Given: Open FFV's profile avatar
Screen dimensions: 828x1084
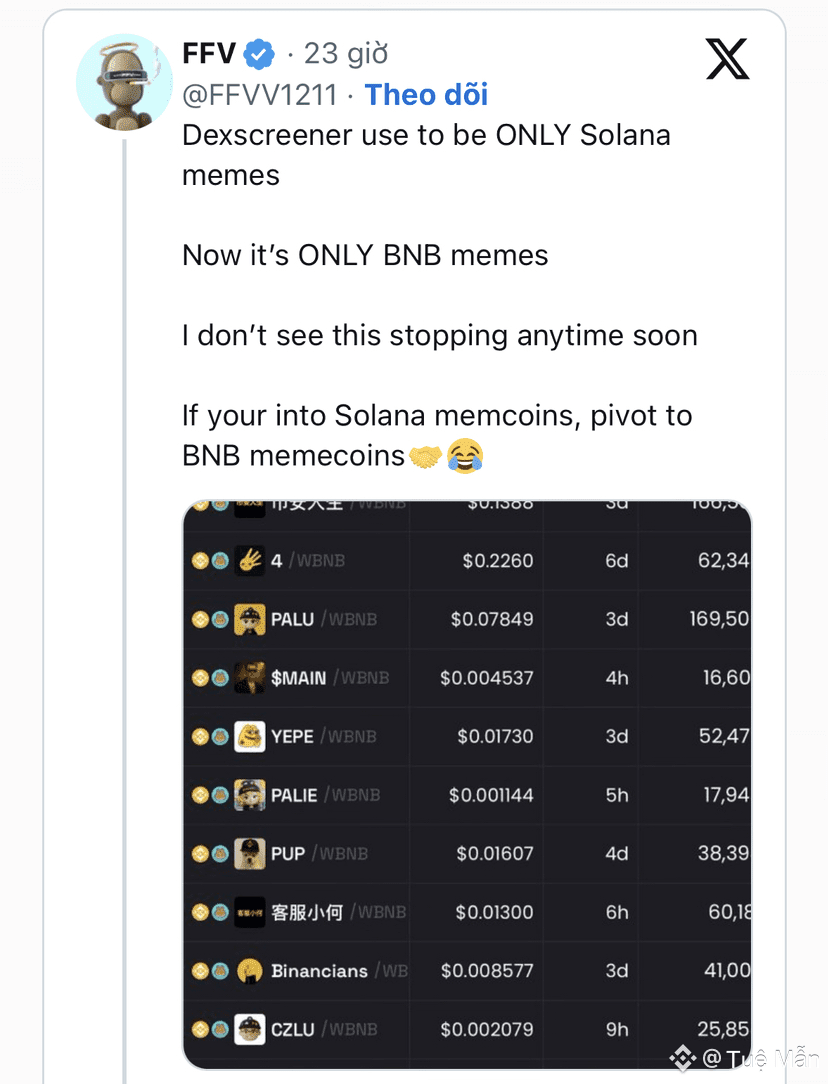Looking at the screenshot, I should point(124,82).
